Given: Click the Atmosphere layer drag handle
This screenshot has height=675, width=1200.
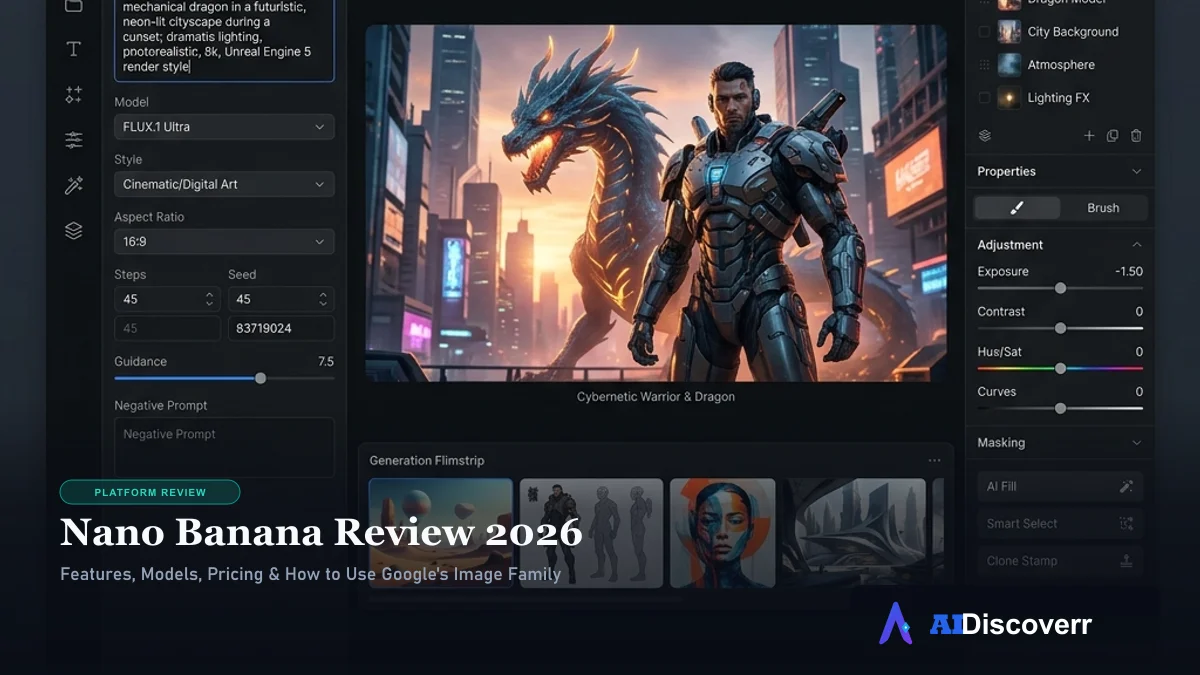Looking at the screenshot, I should click(x=984, y=65).
